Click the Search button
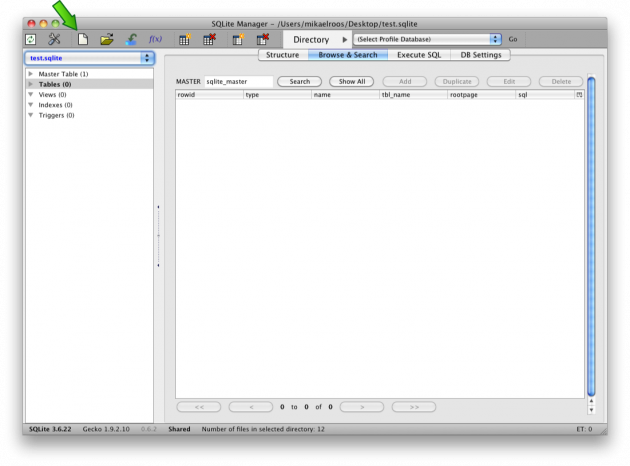 tap(299, 82)
